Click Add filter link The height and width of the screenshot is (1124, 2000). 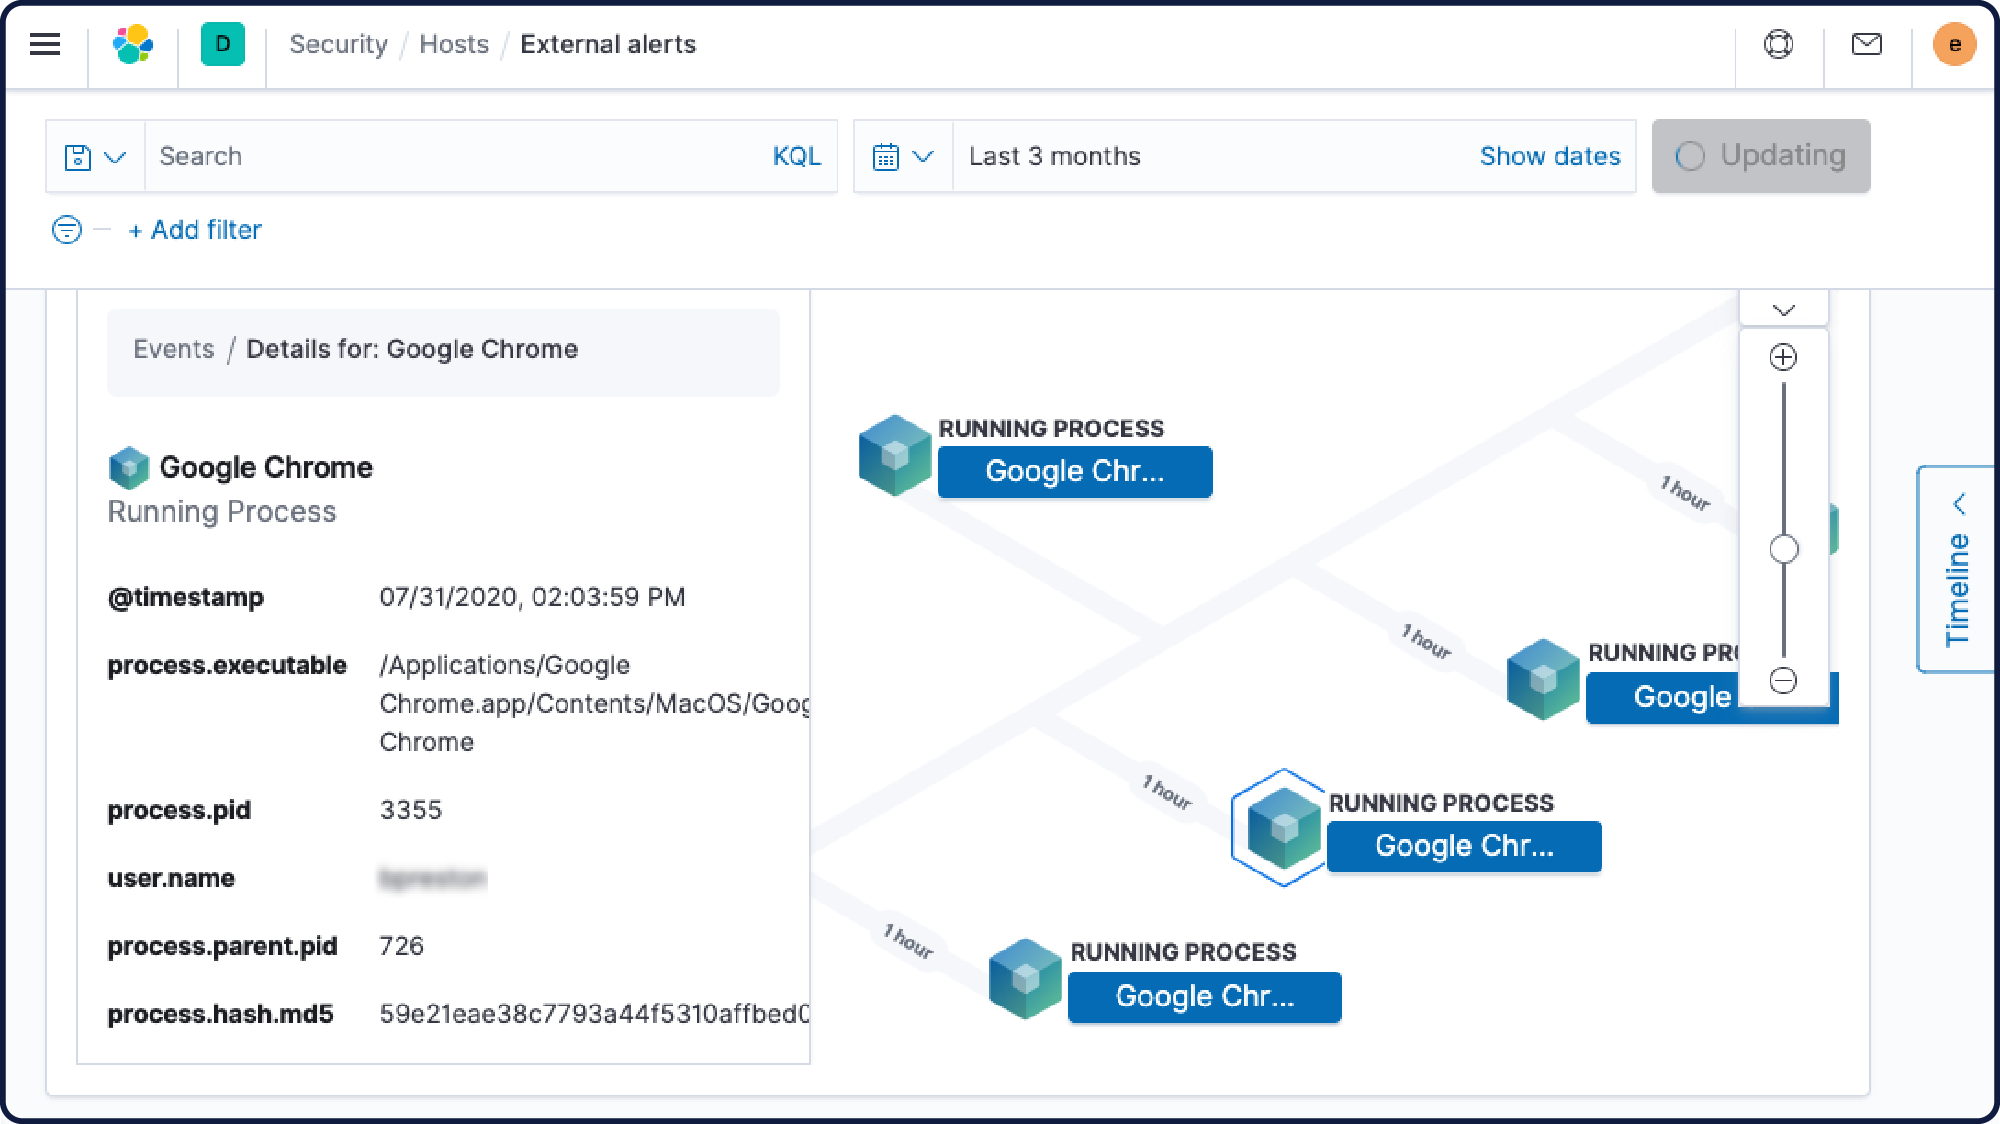(x=196, y=230)
